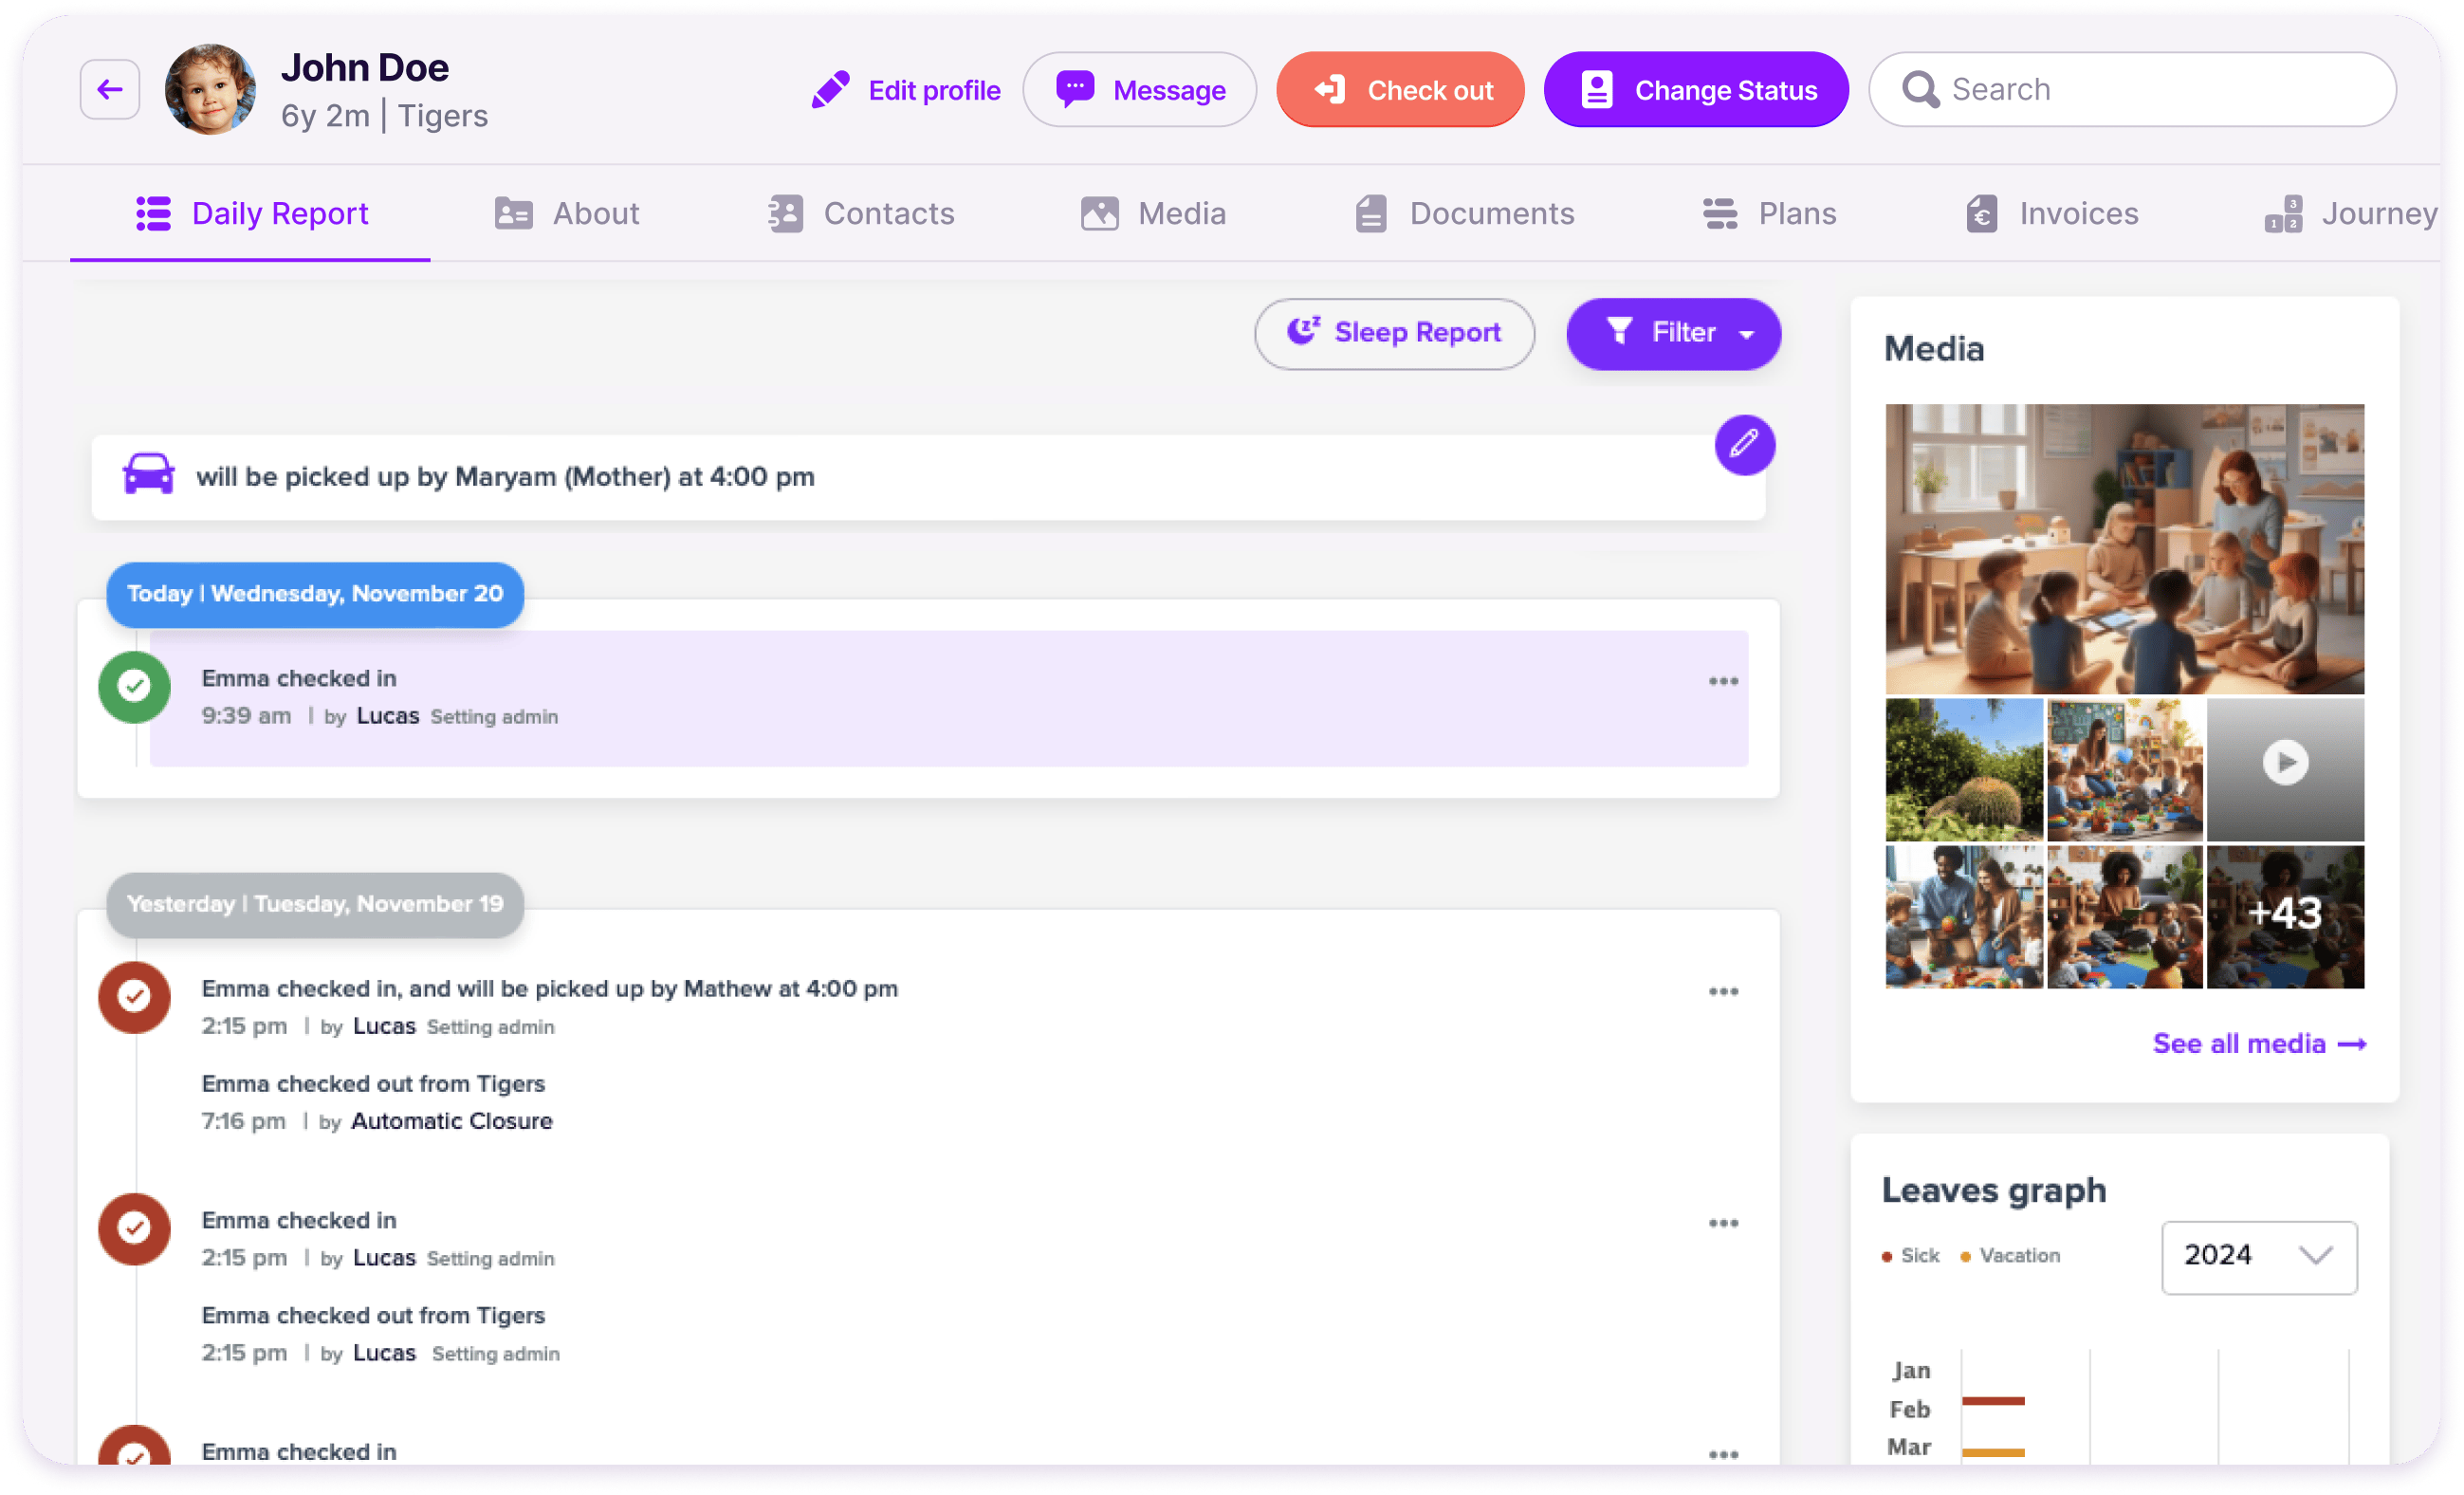Screen dimensions: 2464x1495
Task: Select the Daily Report tab
Action: click(x=251, y=213)
